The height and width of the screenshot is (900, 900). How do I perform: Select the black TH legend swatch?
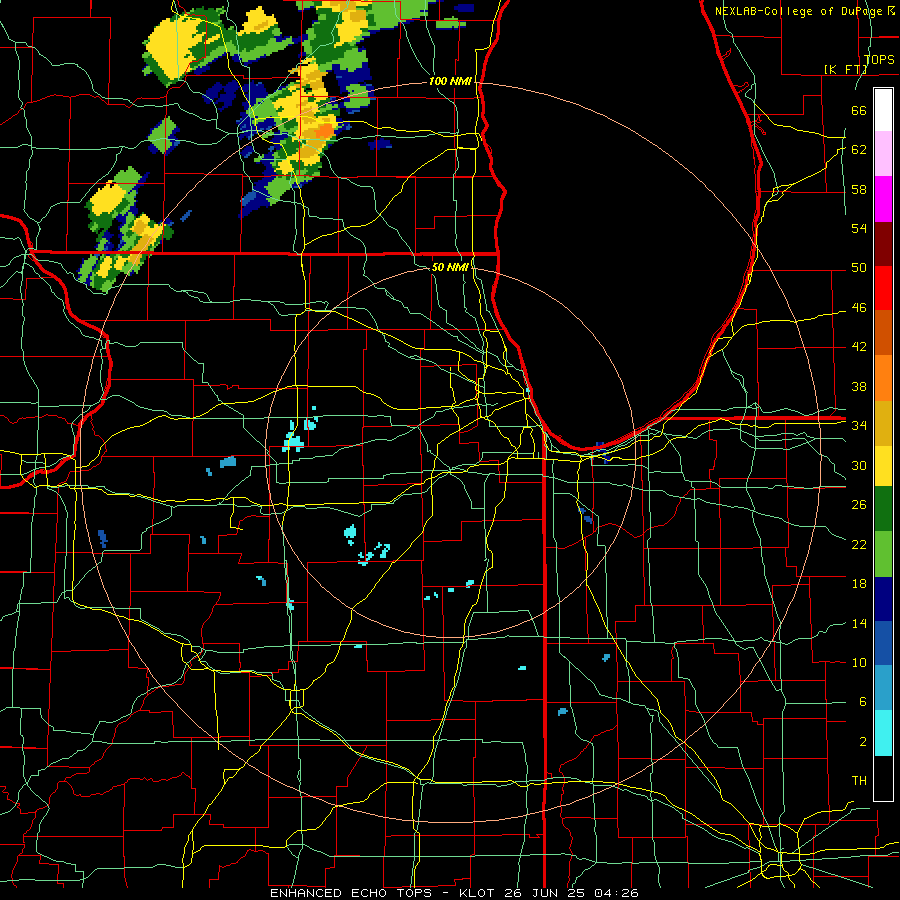[883, 778]
